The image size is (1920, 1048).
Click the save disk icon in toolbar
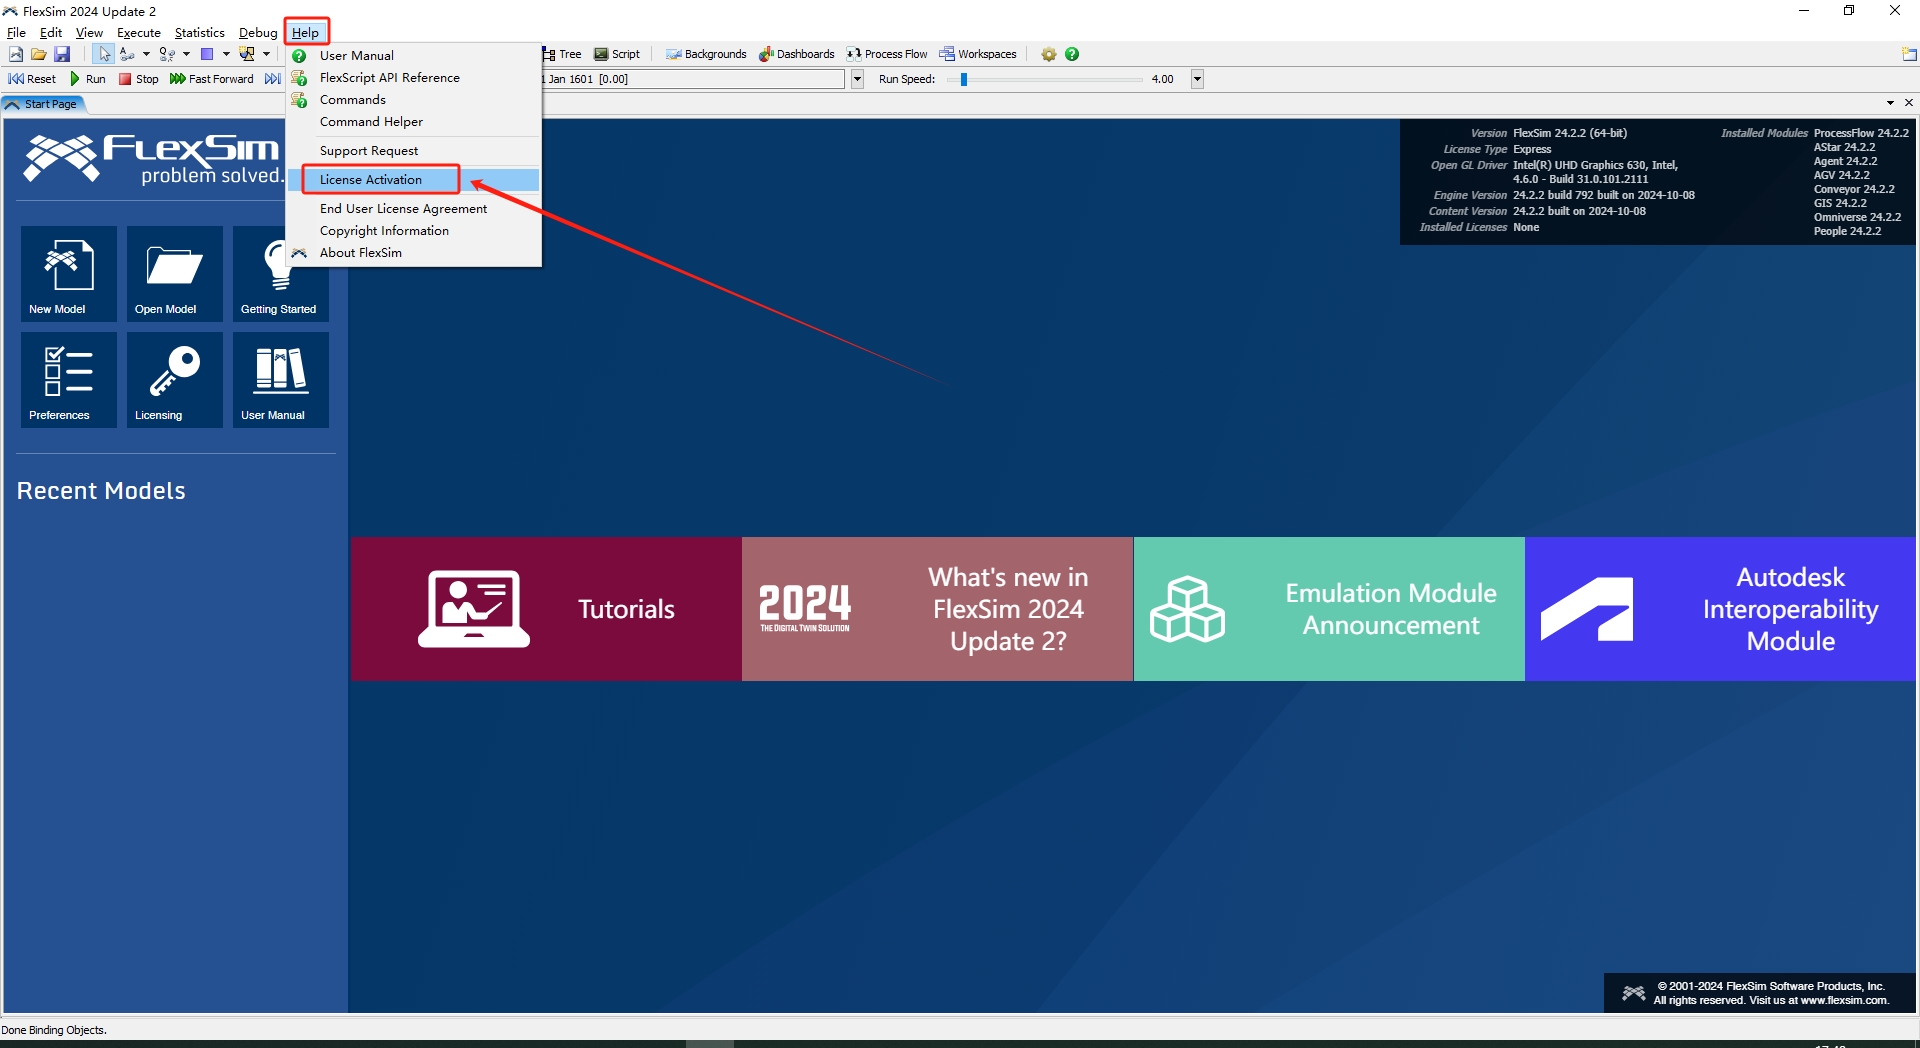click(x=62, y=54)
